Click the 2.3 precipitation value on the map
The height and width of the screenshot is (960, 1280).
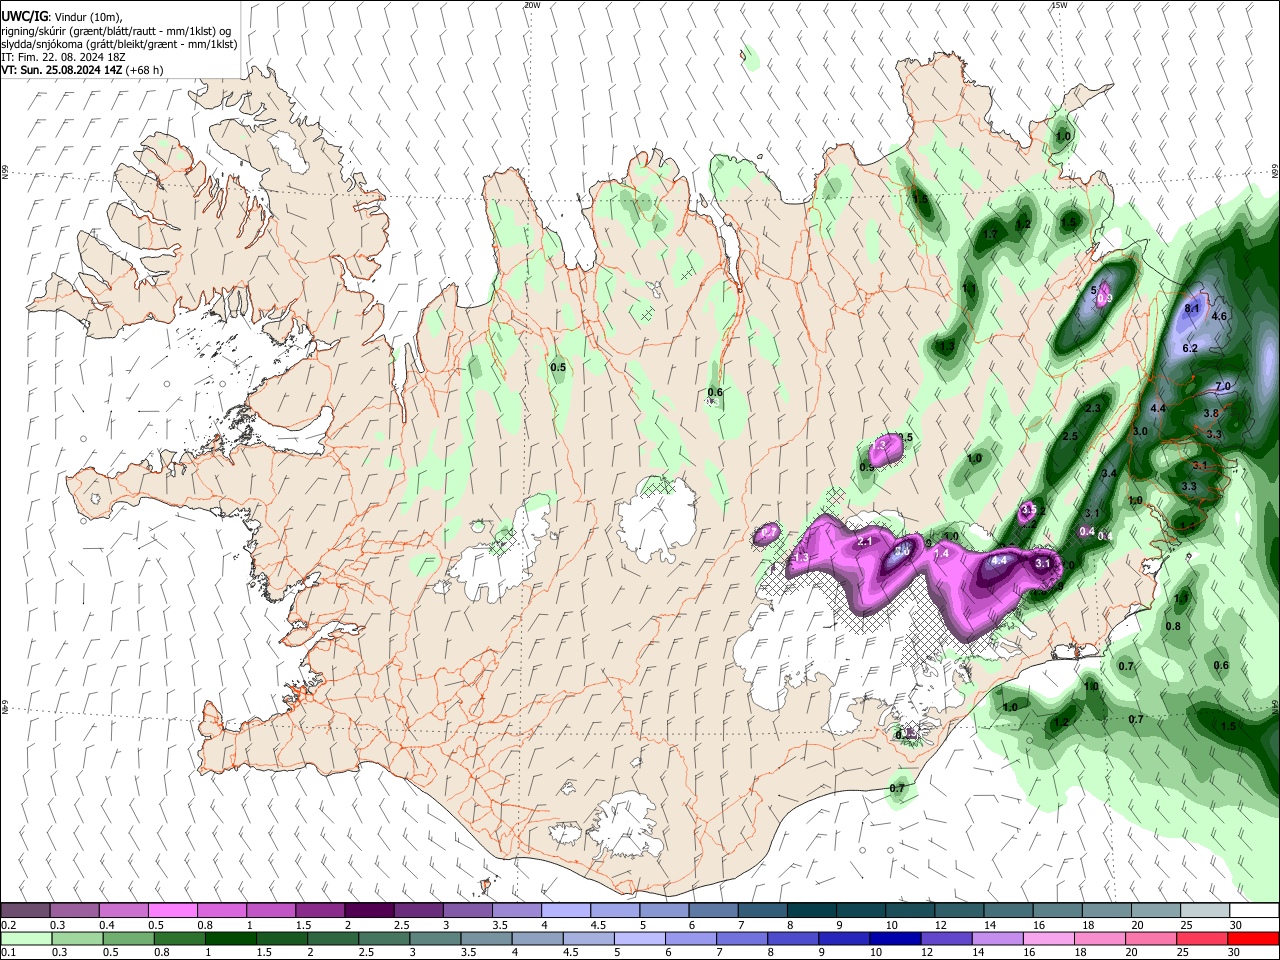(1092, 408)
